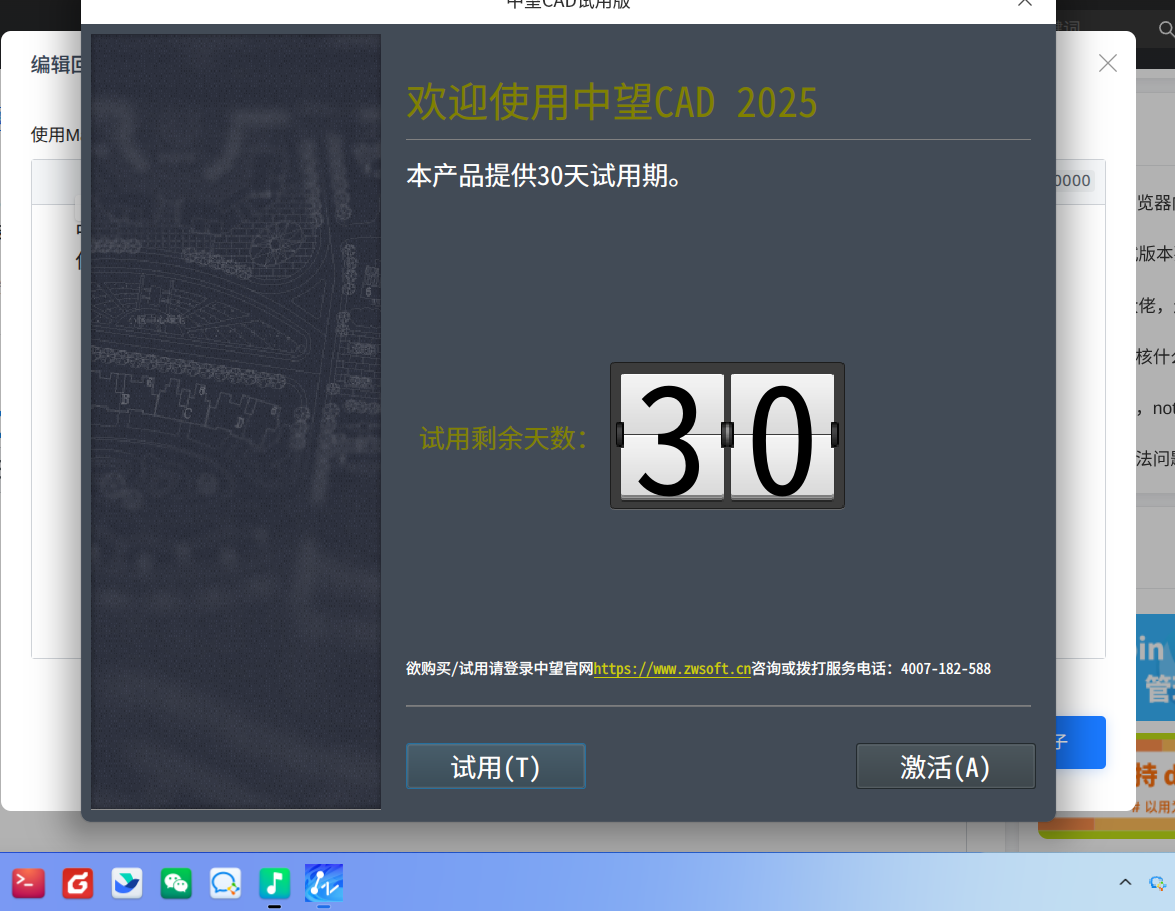Viewport: 1175px width, 911px height.
Task: Open WeChat from the taskbar
Action: [176, 883]
